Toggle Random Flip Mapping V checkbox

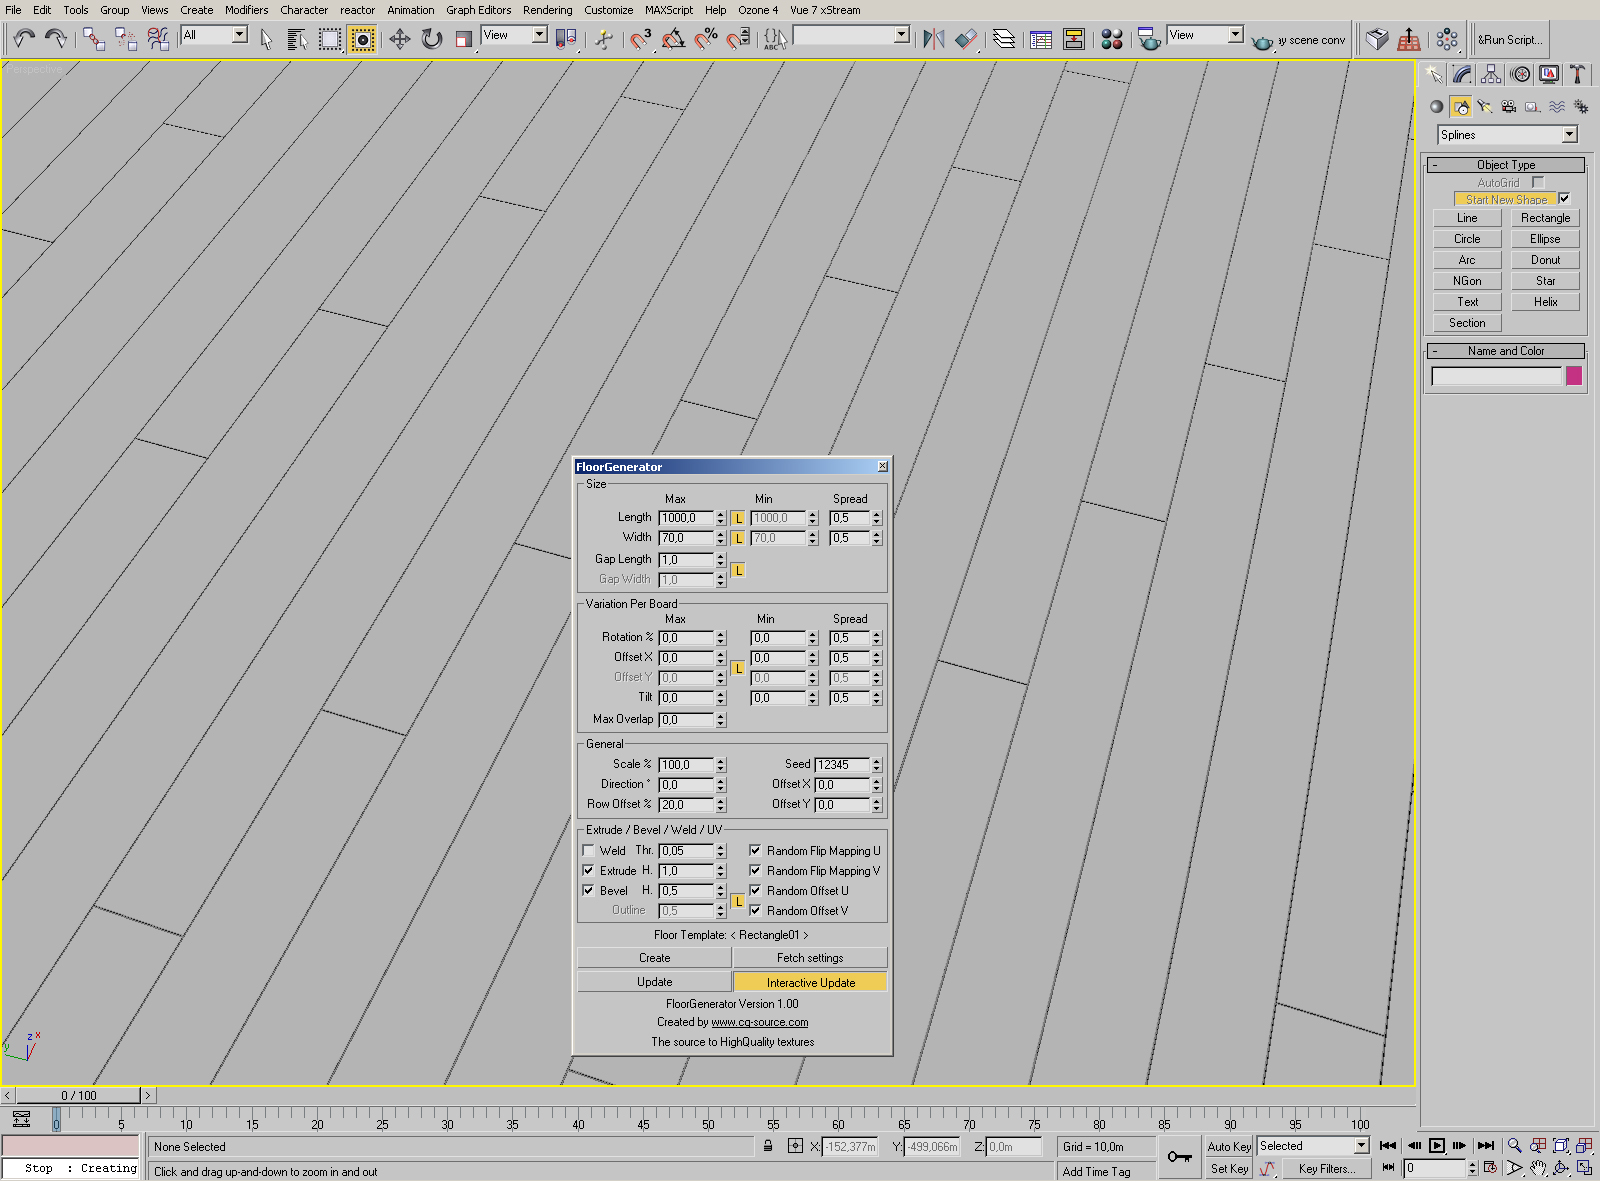point(755,871)
